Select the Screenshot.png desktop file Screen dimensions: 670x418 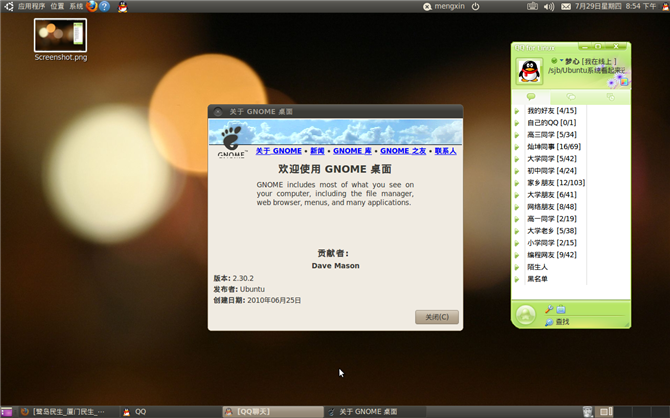click(60, 40)
